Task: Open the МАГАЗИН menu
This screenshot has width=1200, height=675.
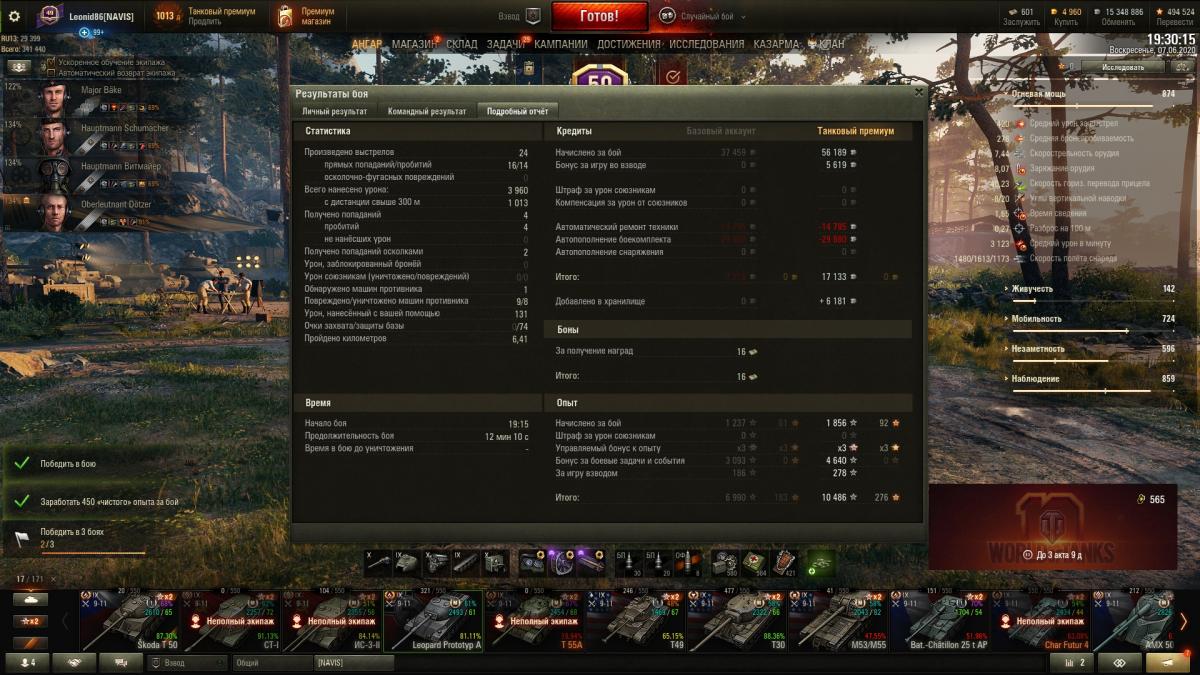Action: [x=413, y=44]
